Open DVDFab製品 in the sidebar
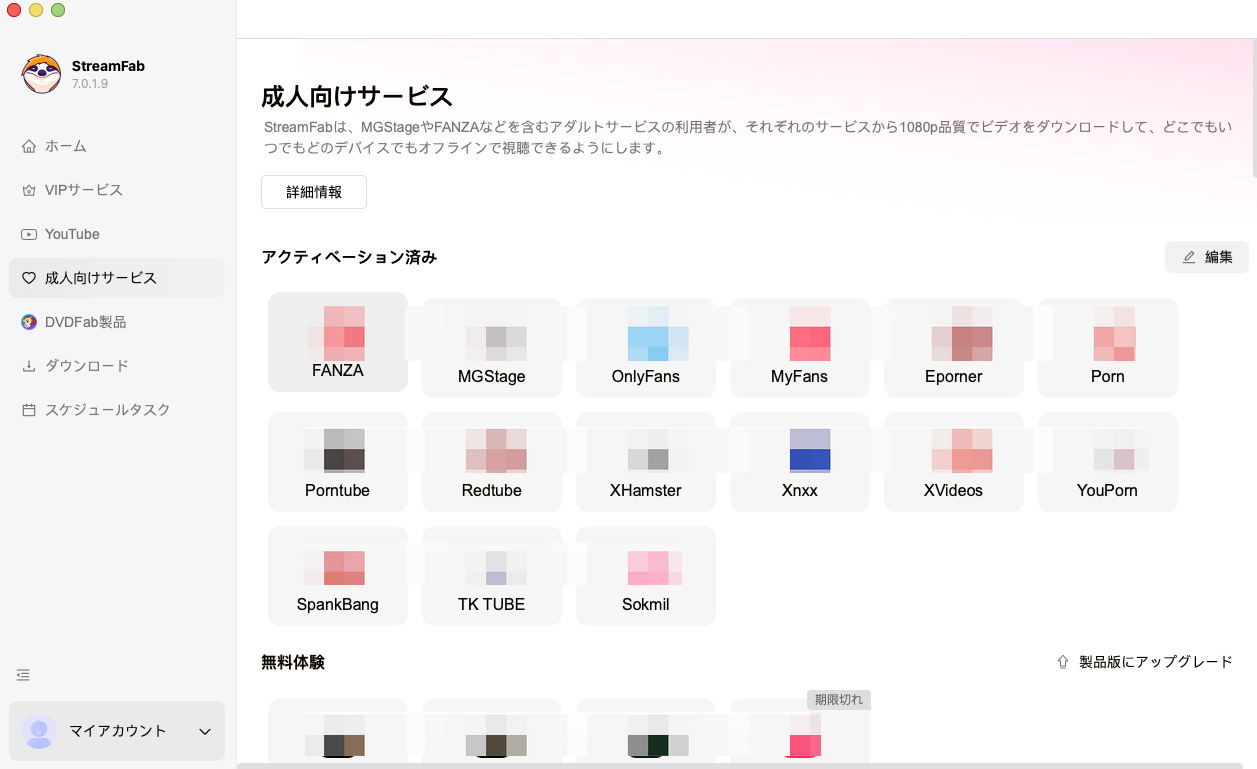1257x769 pixels. click(117, 322)
